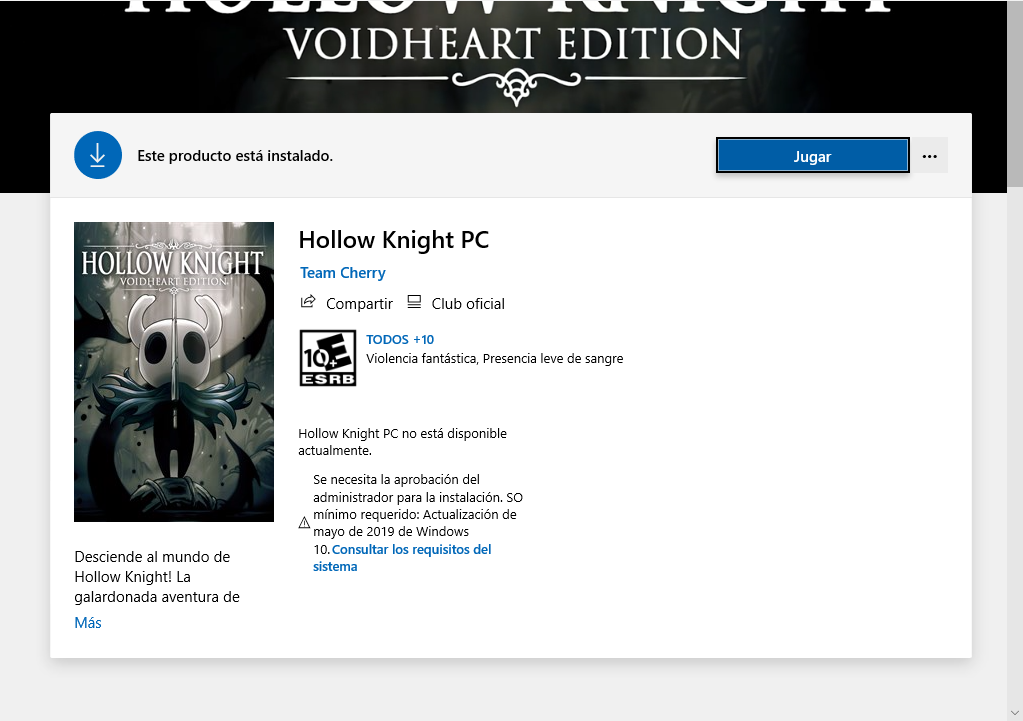Click the Jugar button
Image resolution: width=1023 pixels, height=721 pixels.
812,156
